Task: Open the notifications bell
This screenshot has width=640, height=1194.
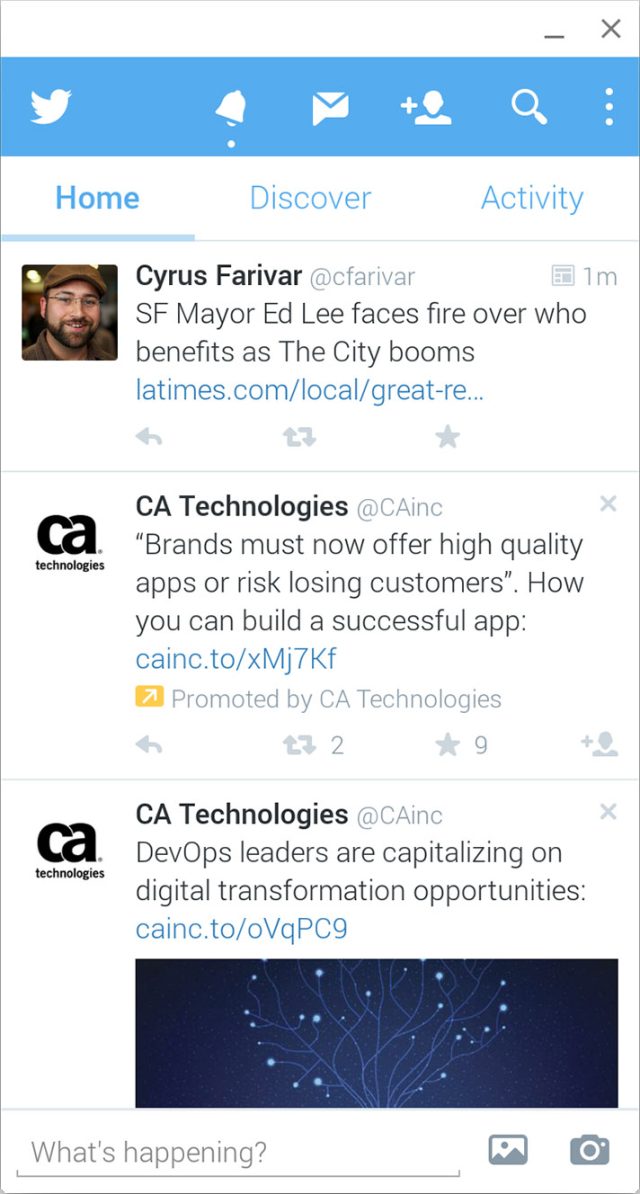Action: tap(230, 108)
